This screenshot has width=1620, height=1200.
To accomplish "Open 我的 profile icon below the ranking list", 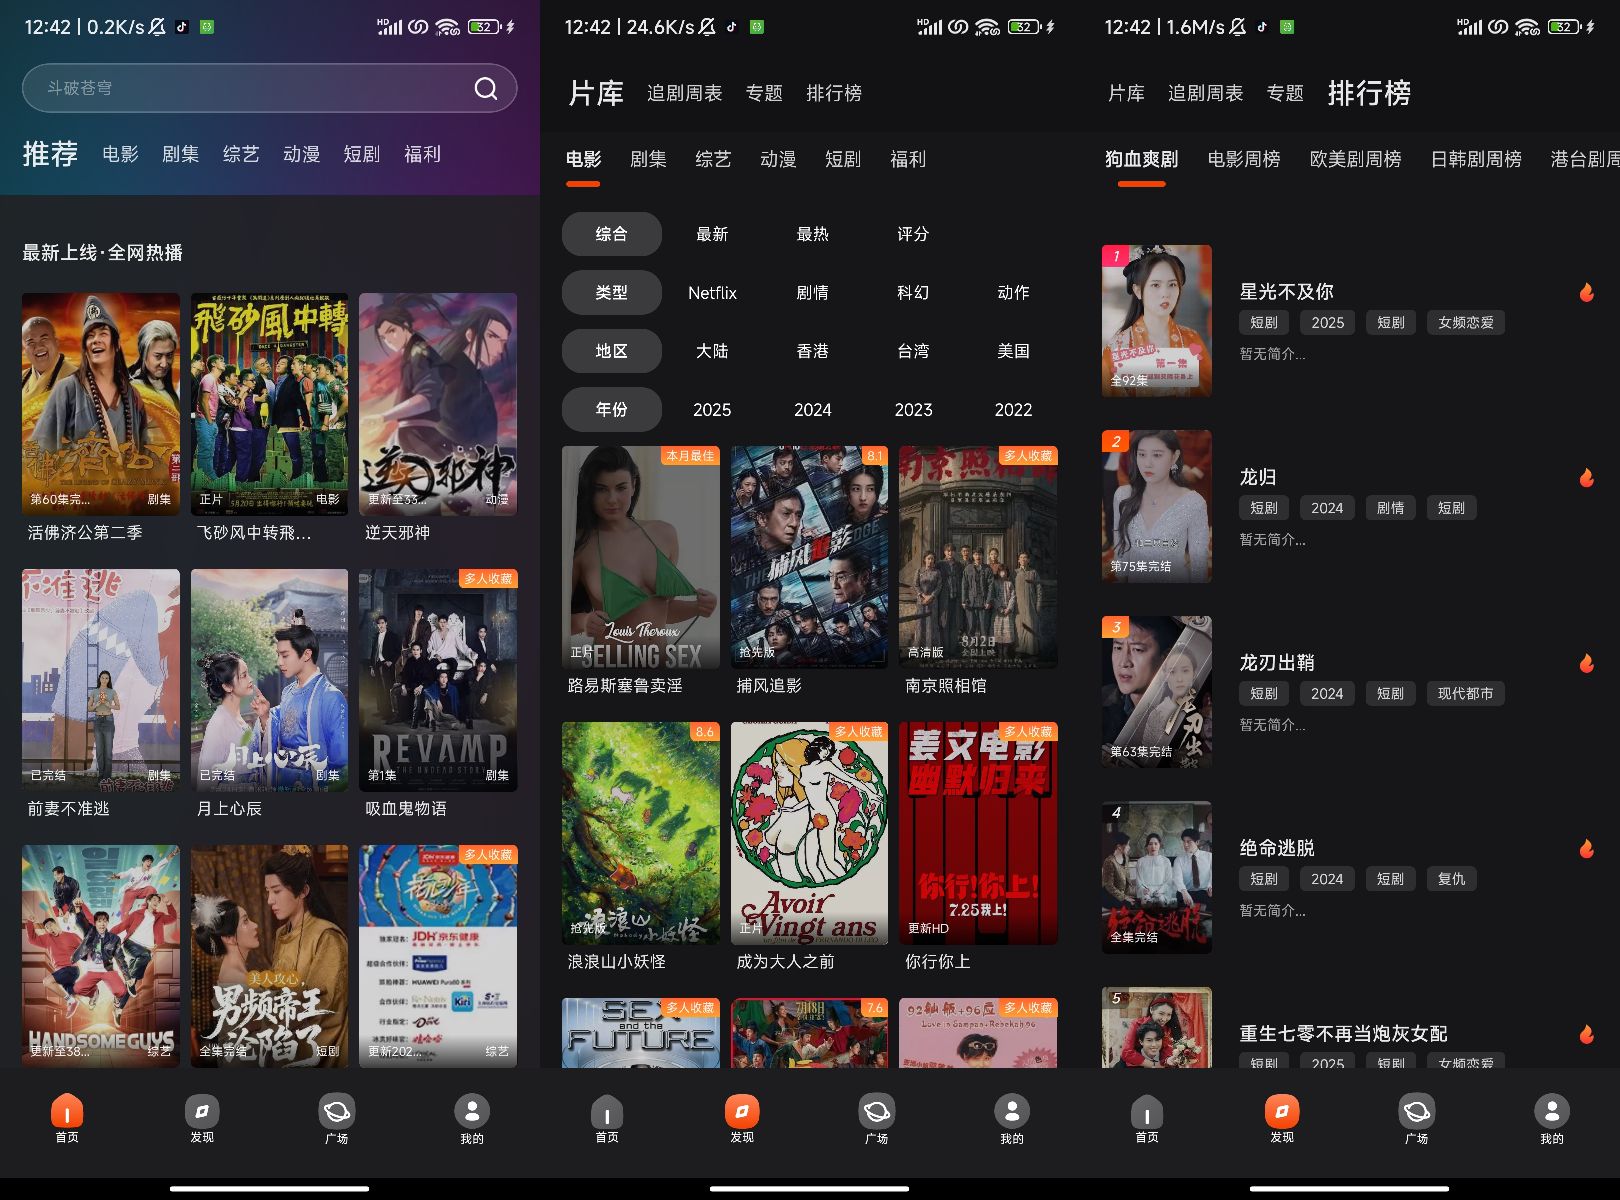I will pos(1551,1111).
